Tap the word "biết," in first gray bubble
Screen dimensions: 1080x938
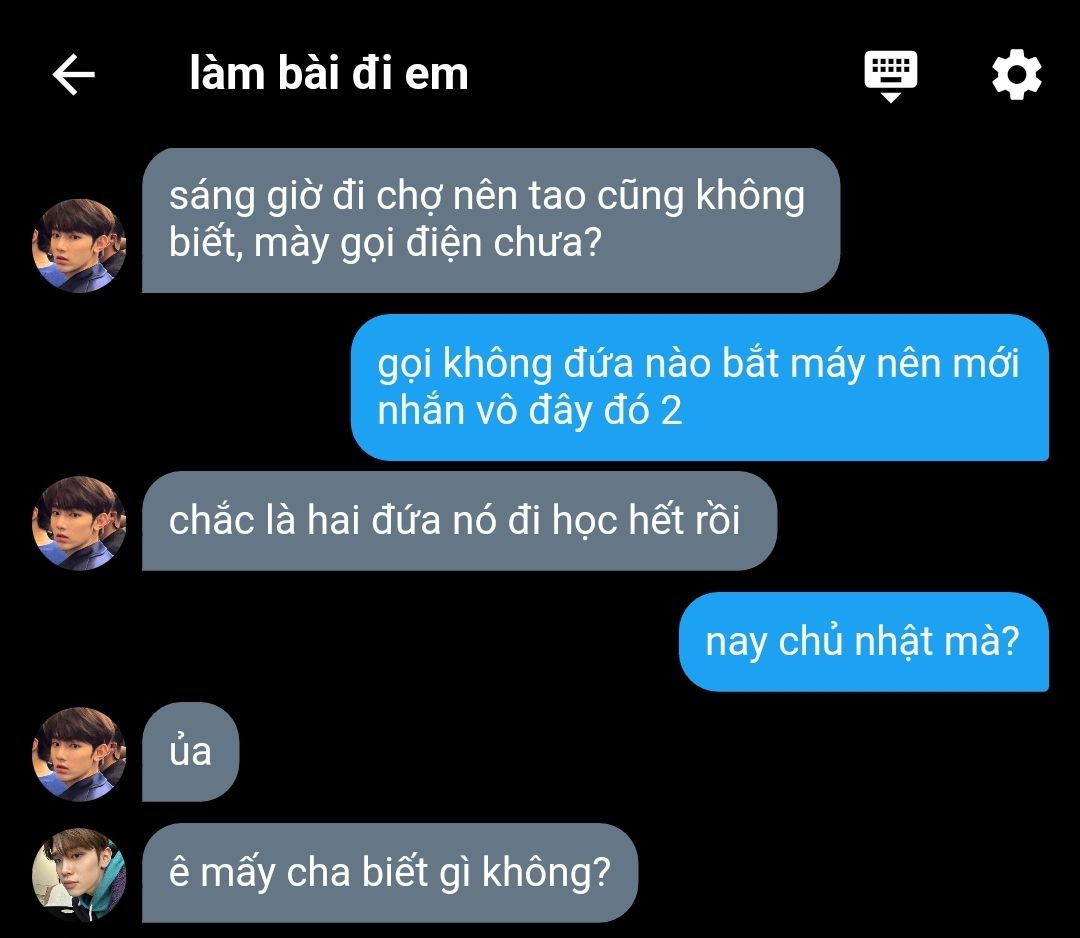pos(205,243)
